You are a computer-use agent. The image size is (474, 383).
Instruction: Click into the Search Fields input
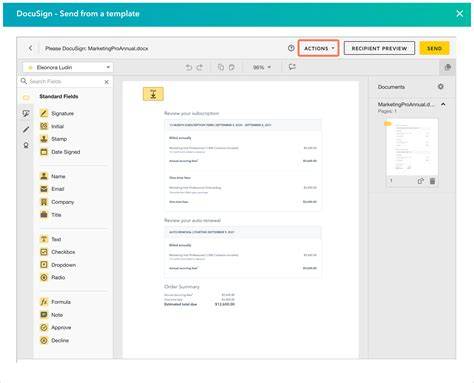65,82
